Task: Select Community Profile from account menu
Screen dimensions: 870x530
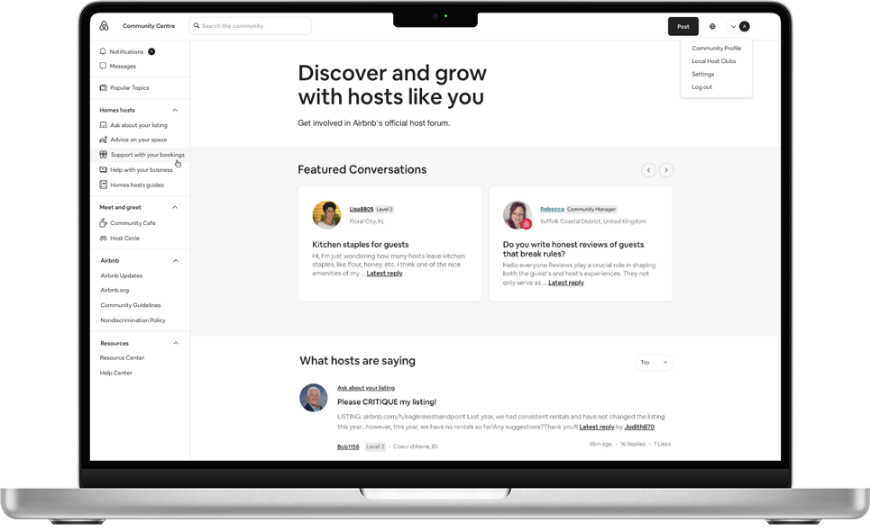Action: click(x=716, y=48)
